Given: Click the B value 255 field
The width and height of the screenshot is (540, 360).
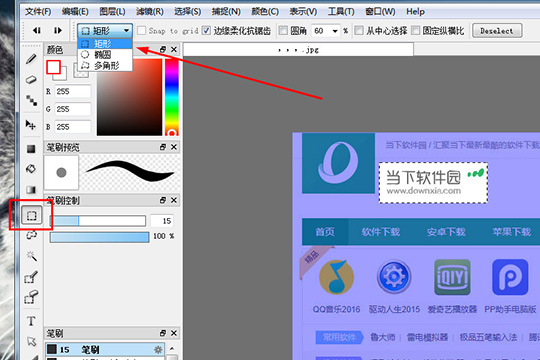Looking at the screenshot, I should 73,127.
